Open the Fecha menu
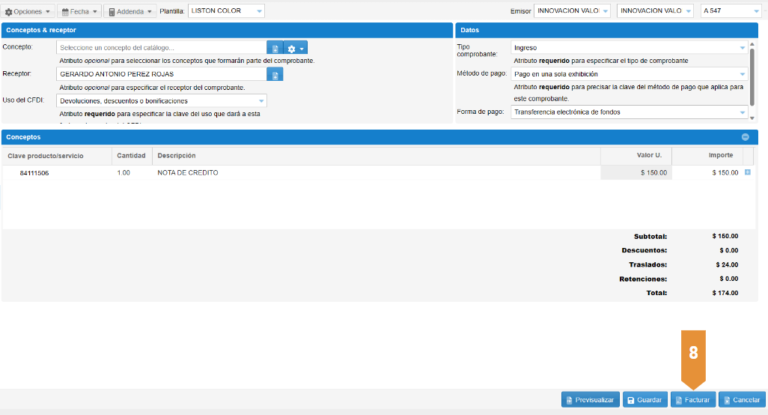 [x=80, y=11]
